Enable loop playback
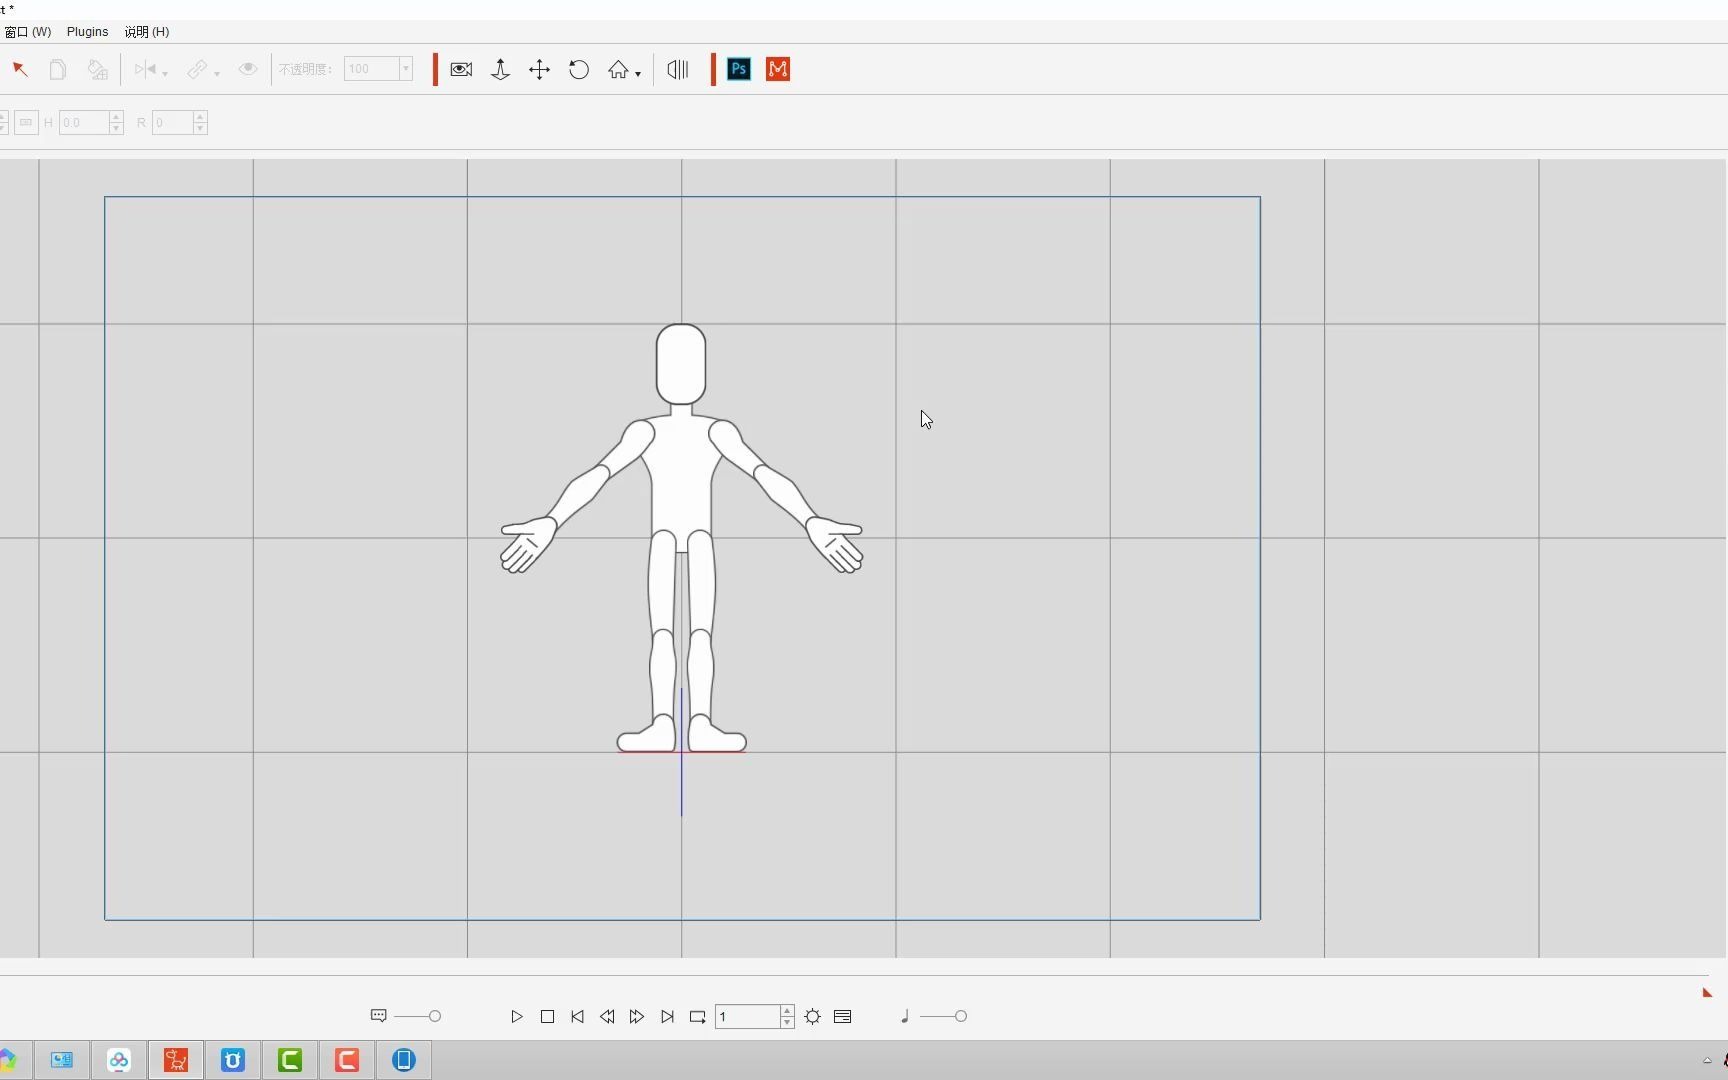This screenshot has width=1728, height=1080. [697, 1016]
